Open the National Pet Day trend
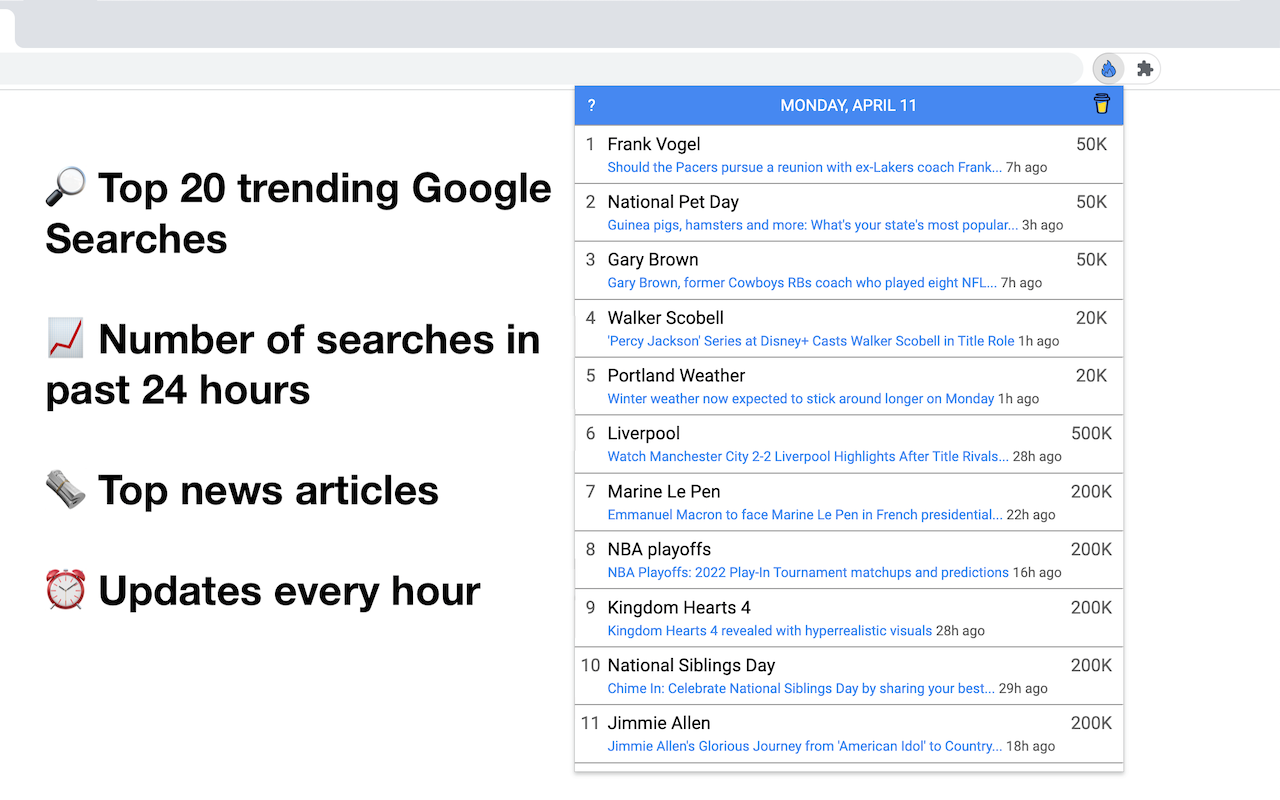Viewport: 1280px width, 800px height. coord(673,202)
